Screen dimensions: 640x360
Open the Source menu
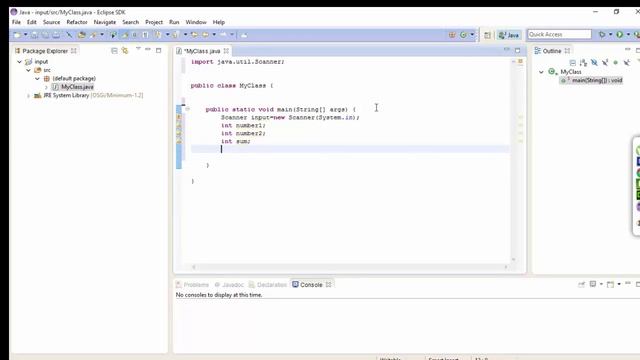51,22
